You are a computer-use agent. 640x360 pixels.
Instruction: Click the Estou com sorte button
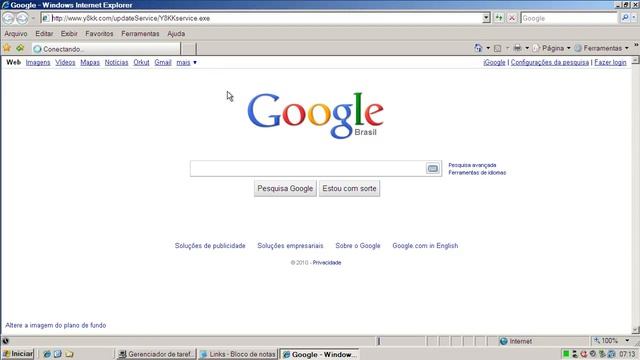[349, 189]
